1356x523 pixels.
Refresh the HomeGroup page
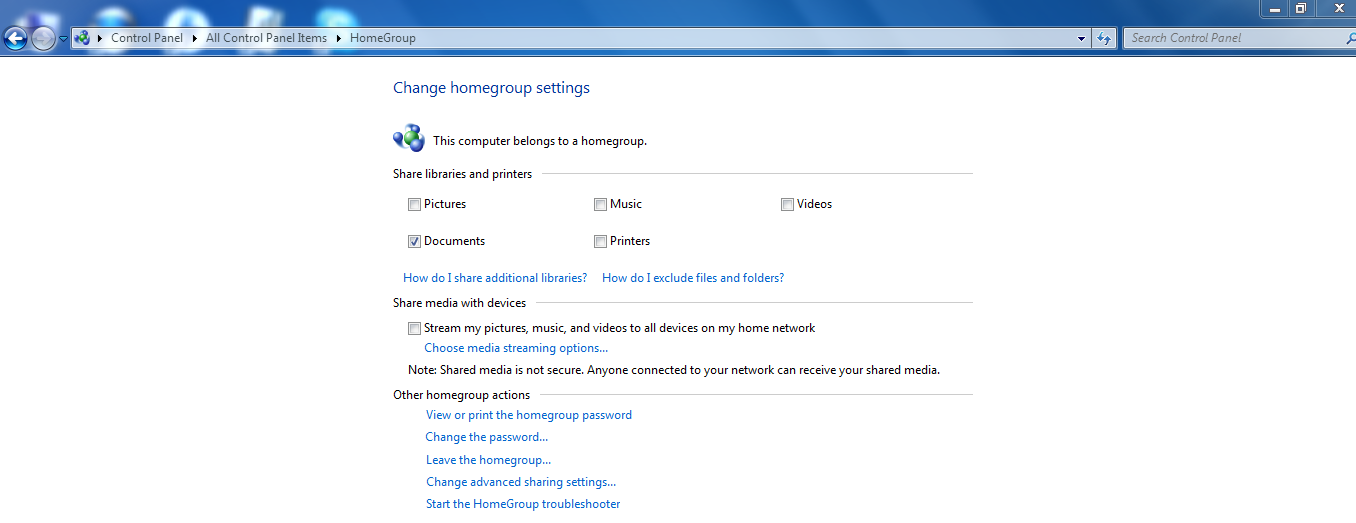coord(1104,38)
